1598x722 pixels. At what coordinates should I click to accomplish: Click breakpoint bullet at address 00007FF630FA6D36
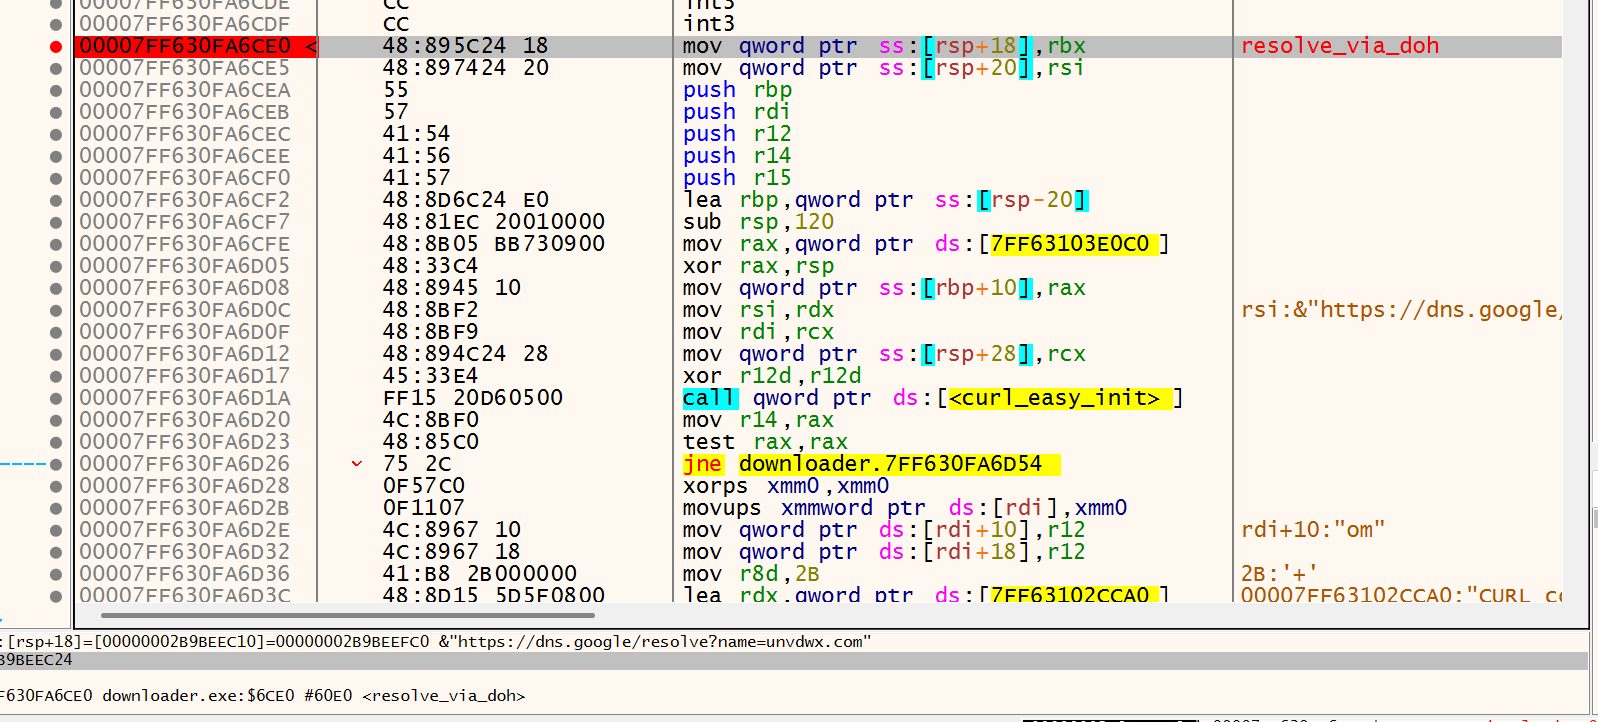pos(56,574)
